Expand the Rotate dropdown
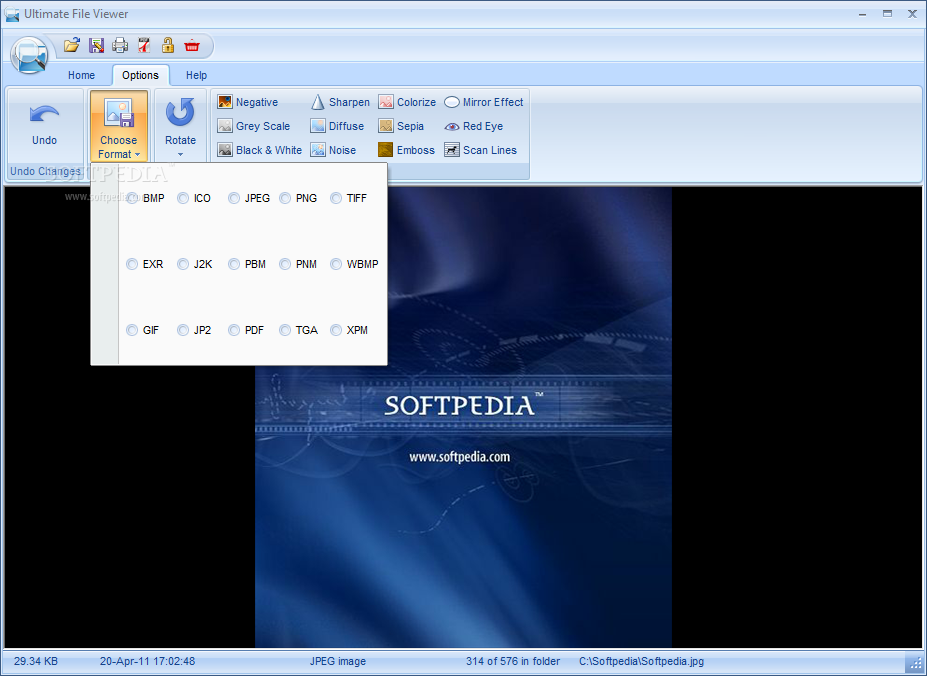 [x=180, y=126]
